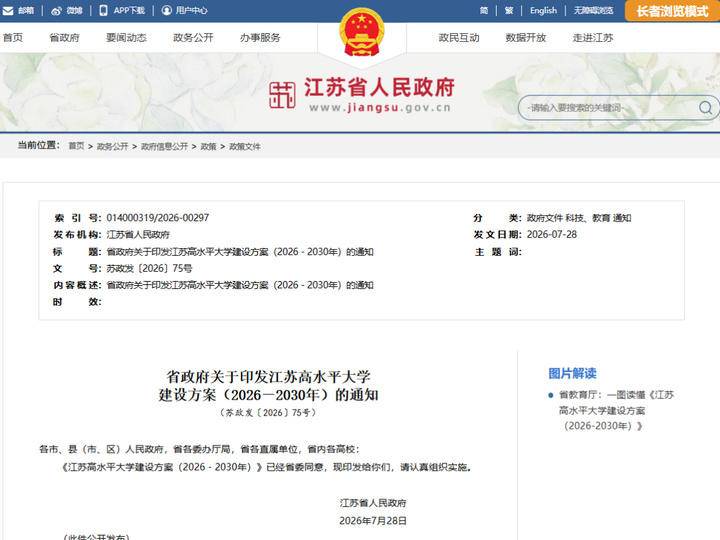Select the 发布机构 value 江苏省人民政府
This screenshot has width=720, height=540.
tap(138, 235)
